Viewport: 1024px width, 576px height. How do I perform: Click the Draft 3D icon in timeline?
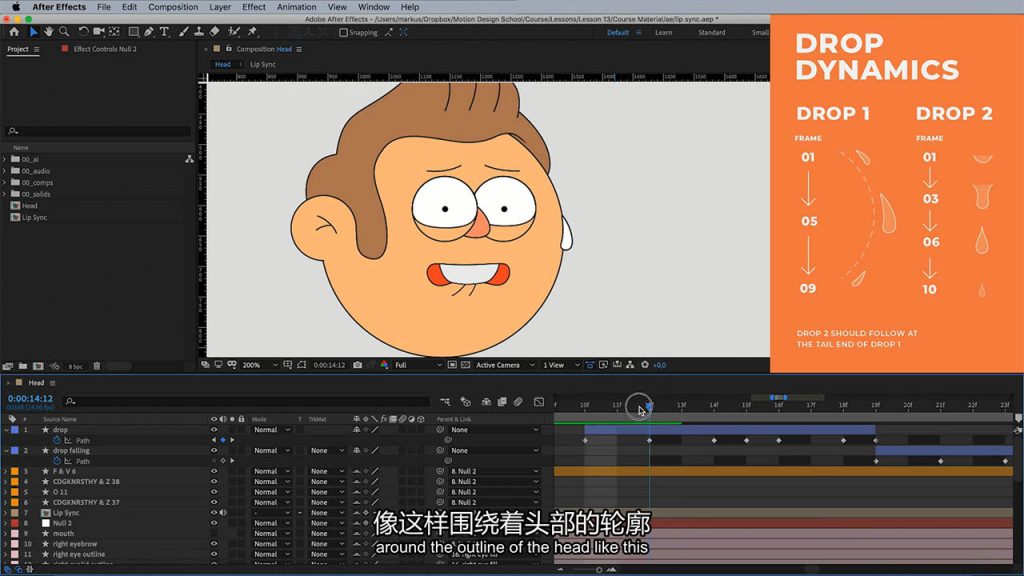click(x=466, y=402)
